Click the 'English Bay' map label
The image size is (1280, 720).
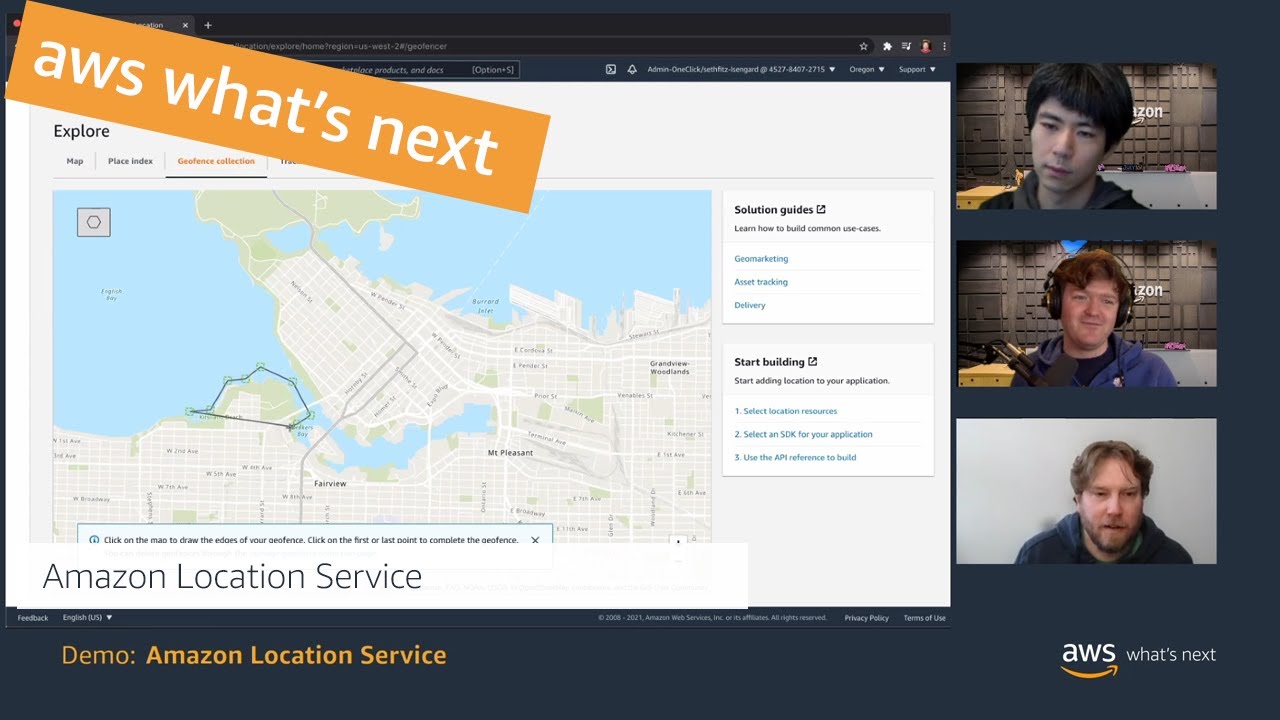pyautogui.click(x=112, y=295)
